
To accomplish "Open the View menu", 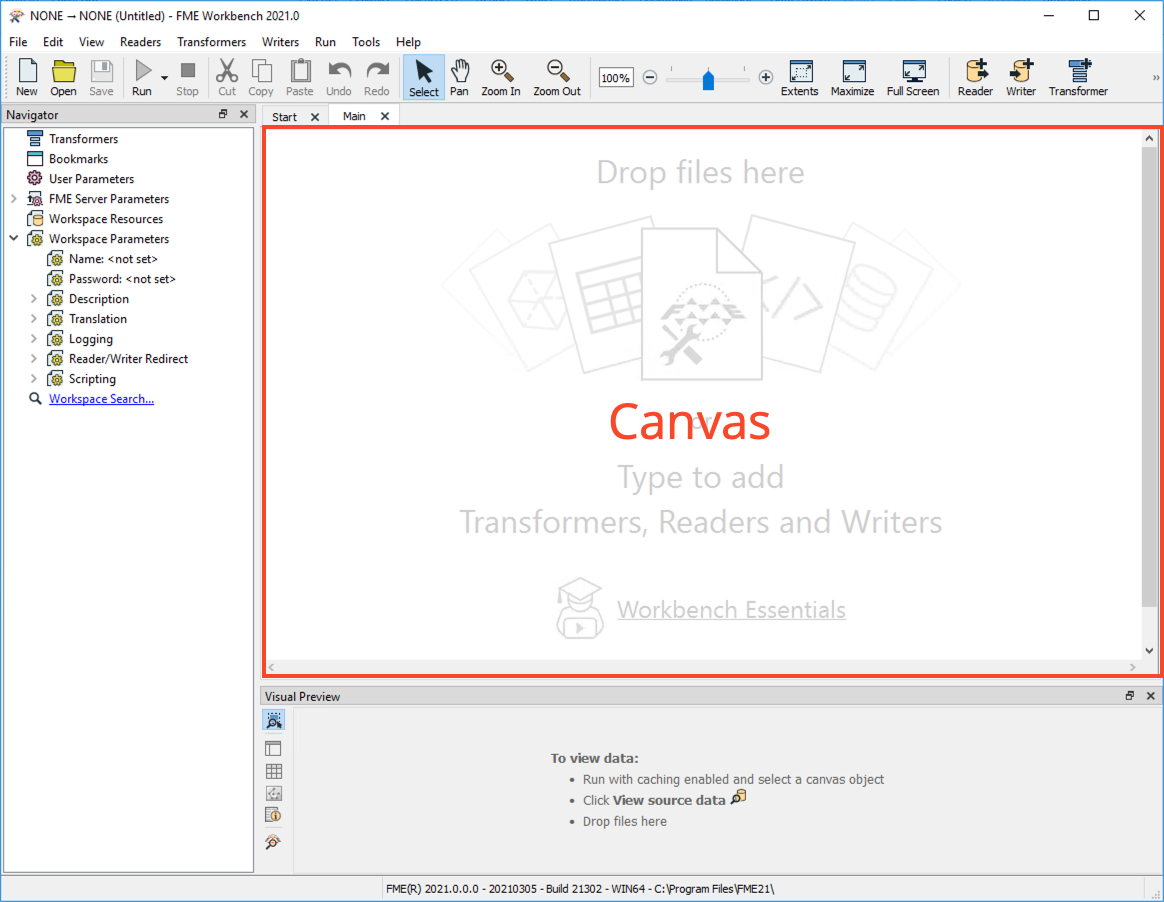I will point(91,42).
